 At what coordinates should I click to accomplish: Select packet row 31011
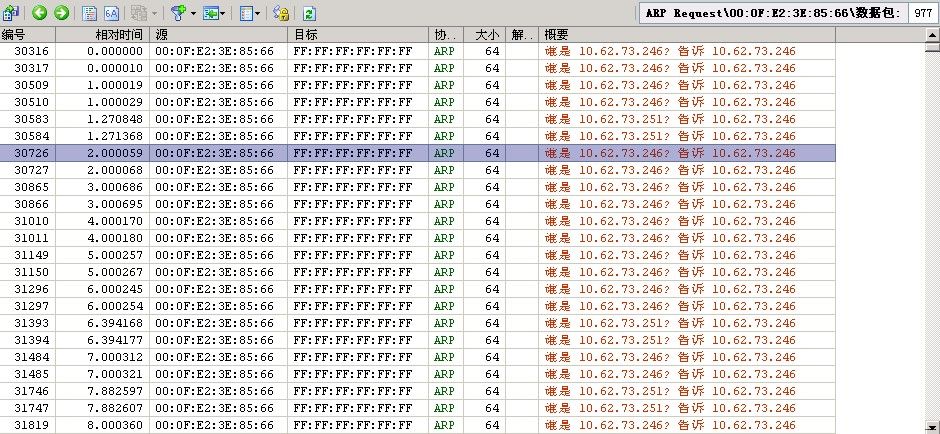coord(417,238)
